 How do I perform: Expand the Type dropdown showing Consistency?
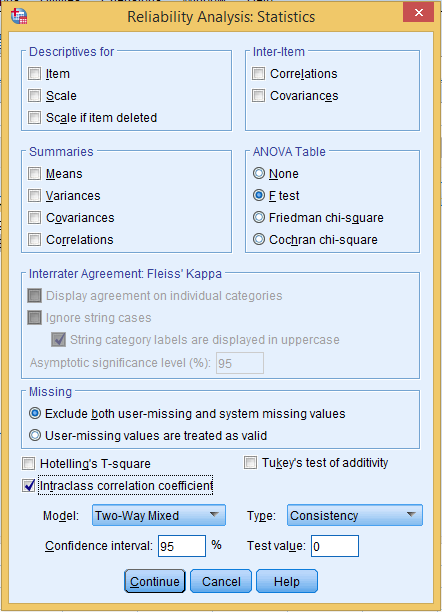point(355,515)
